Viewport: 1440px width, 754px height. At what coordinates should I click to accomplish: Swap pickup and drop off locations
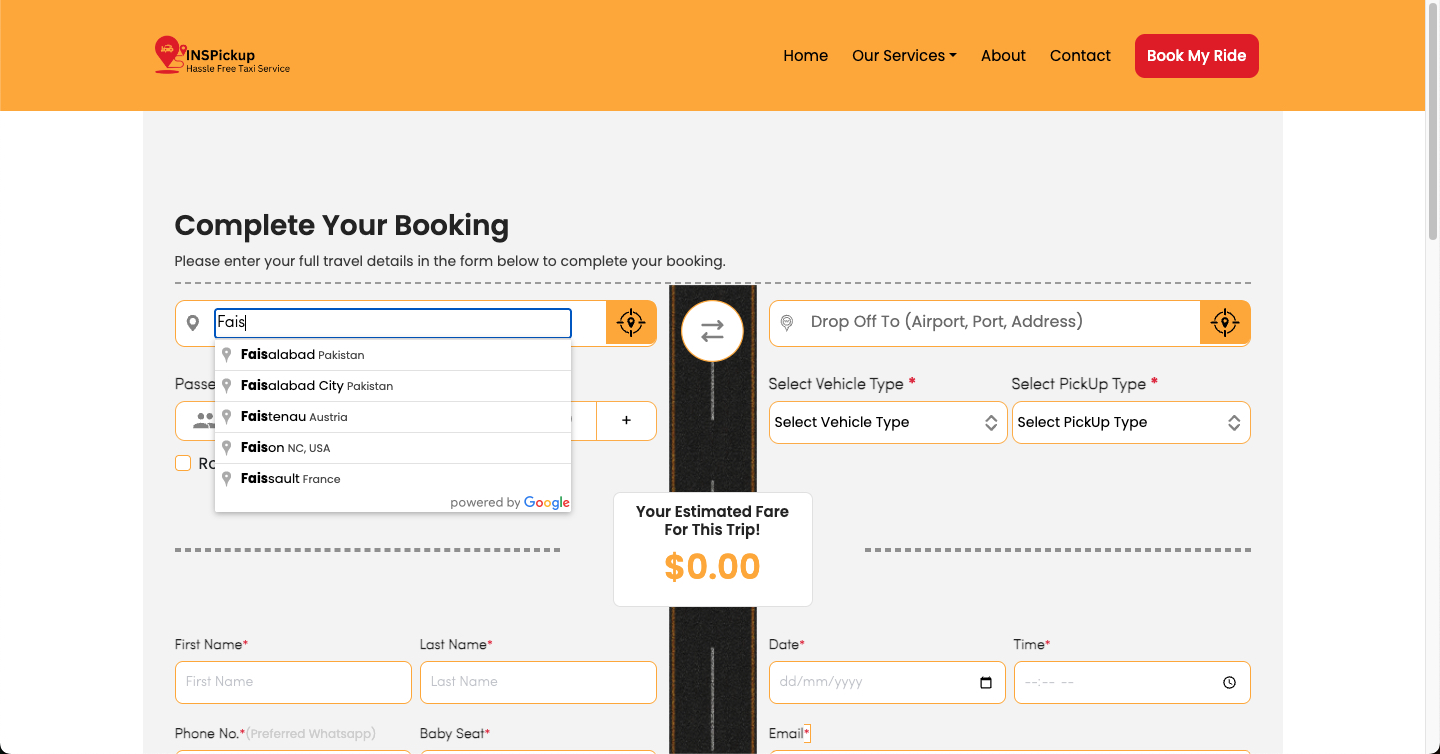point(712,331)
